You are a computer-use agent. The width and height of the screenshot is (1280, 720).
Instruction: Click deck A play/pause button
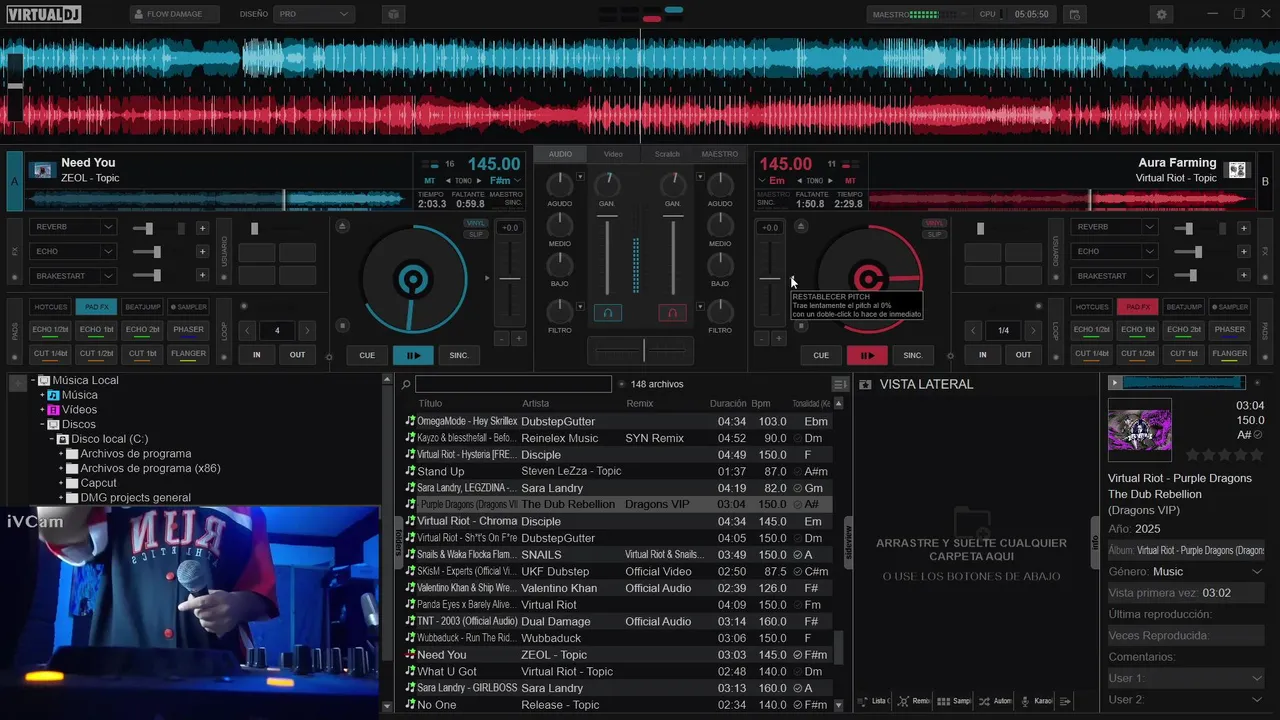[413, 355]
